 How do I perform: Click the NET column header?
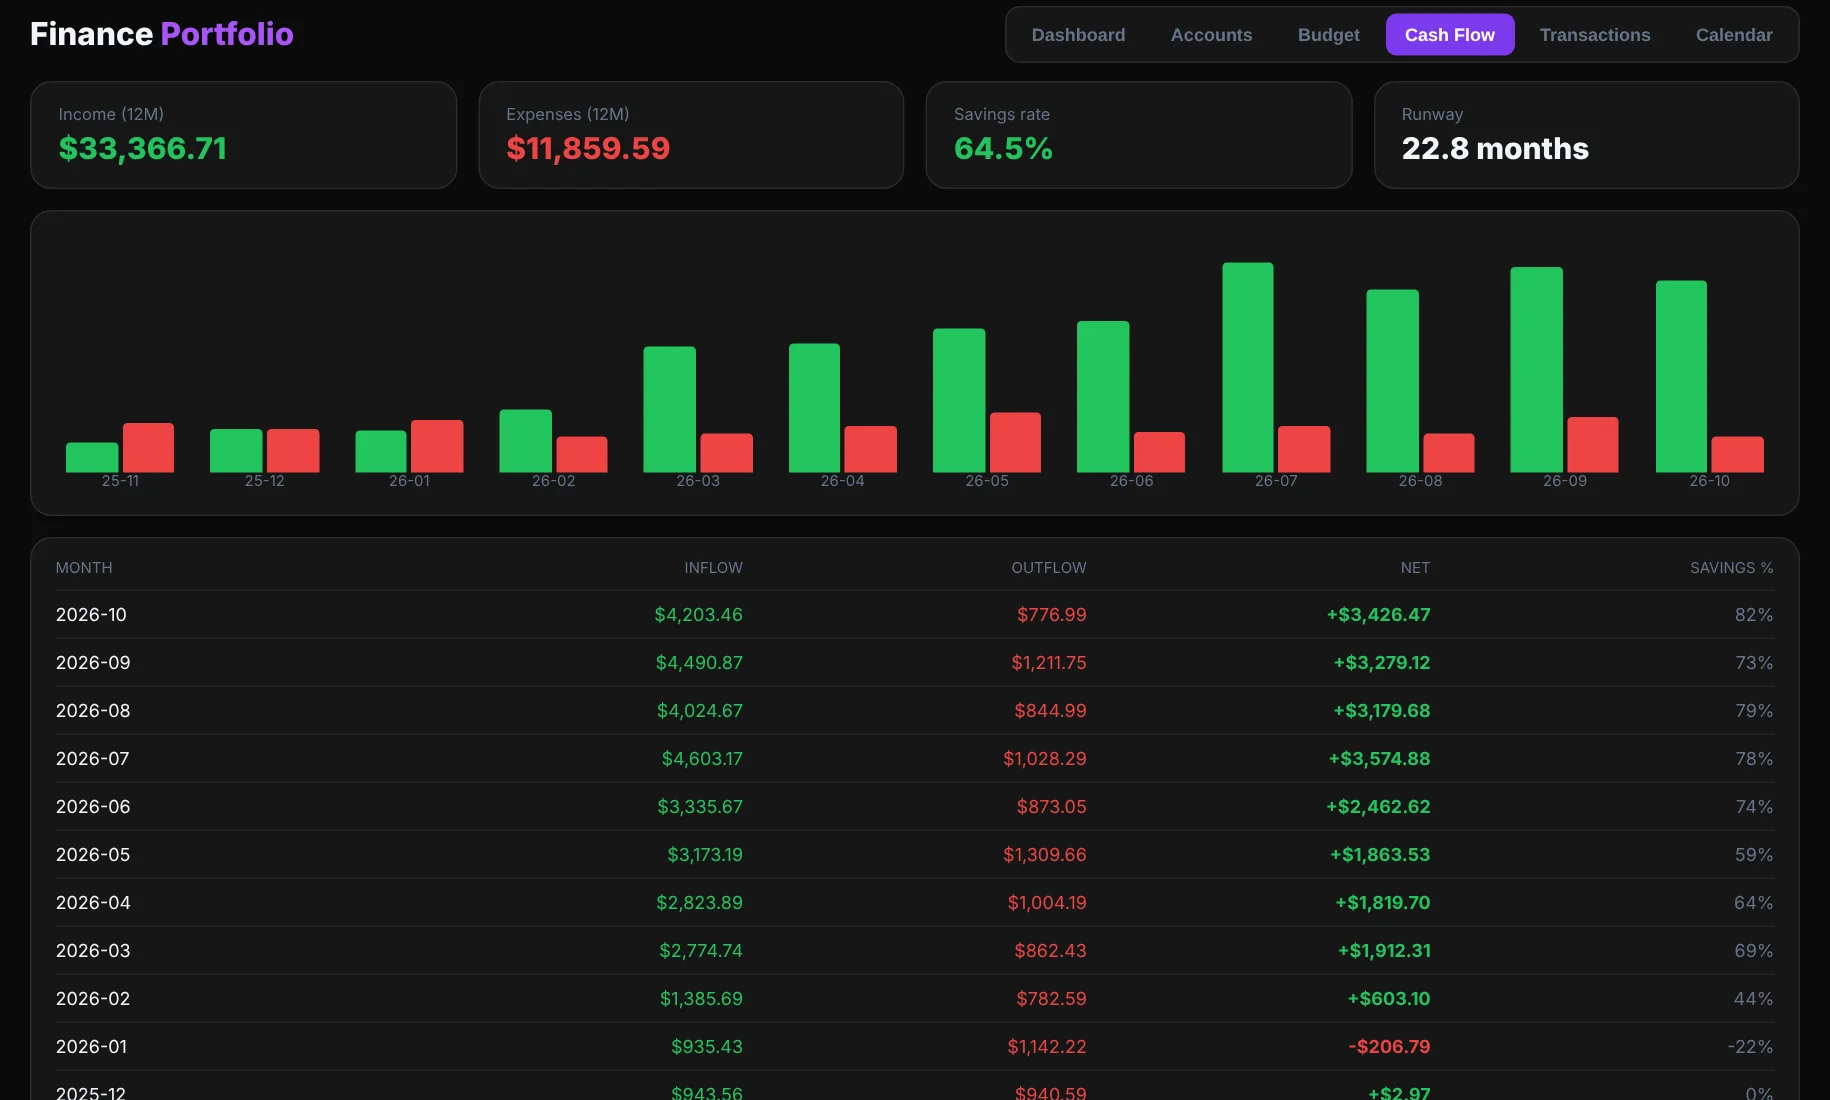pyautogui.click(x=1415, y=567)
